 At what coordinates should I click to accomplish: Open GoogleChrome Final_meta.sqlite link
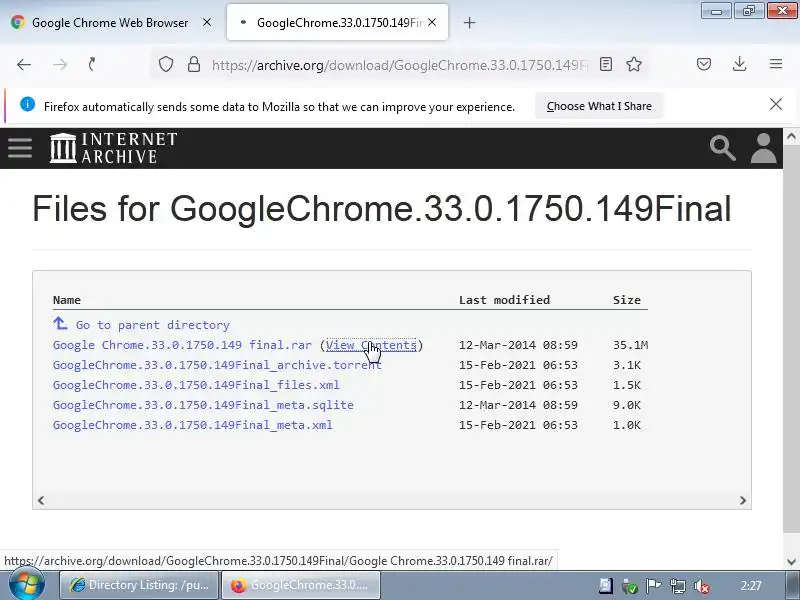pyautogui.click(x=204, y=405)
